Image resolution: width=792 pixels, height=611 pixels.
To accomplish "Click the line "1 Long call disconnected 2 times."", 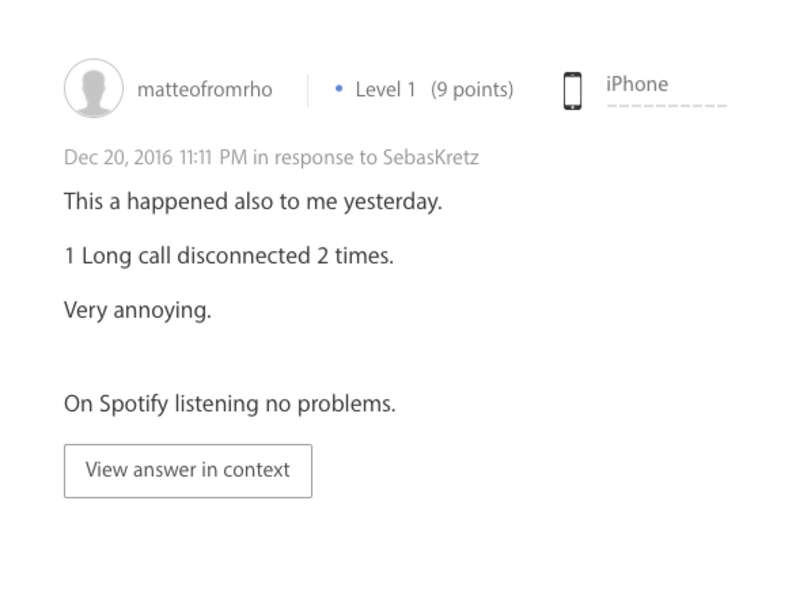I will [229, 255].
